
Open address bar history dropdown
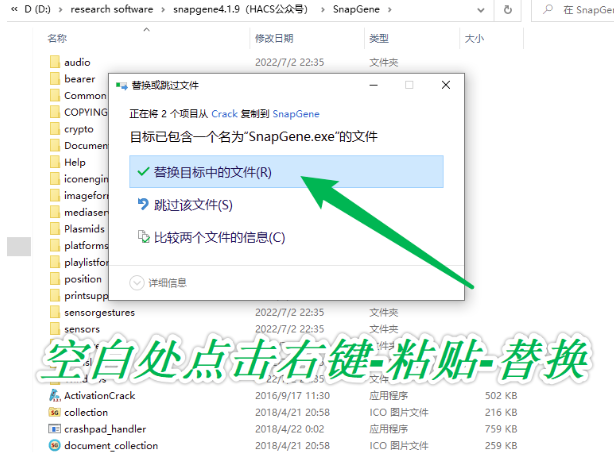481,10
